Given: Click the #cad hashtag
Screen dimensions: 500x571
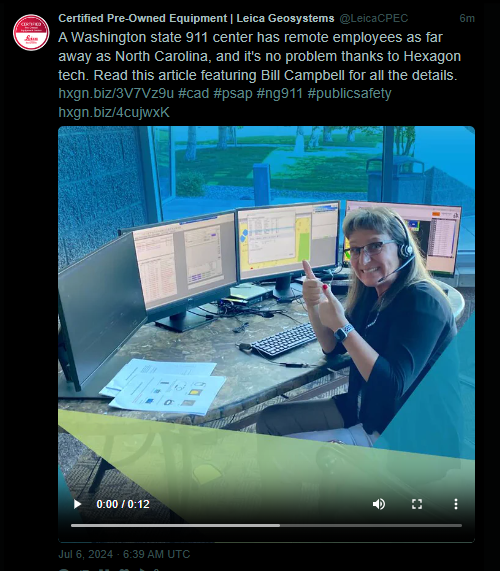Looking at the screenshot, I should tap(193, 94).
